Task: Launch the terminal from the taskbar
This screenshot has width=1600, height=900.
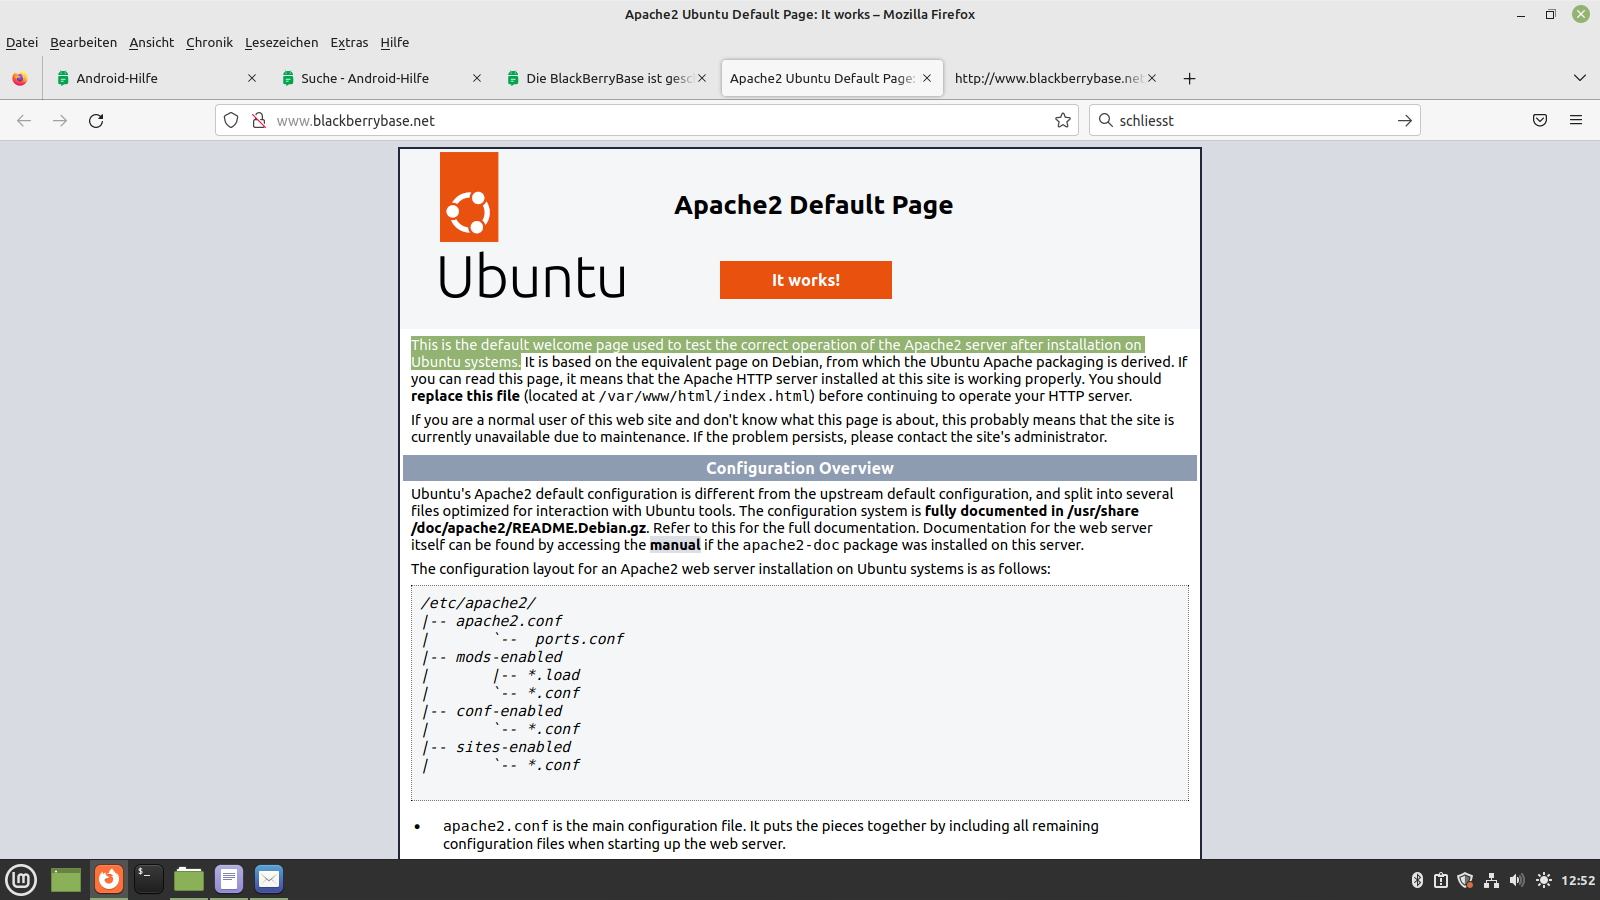Action: coord(148,879)
